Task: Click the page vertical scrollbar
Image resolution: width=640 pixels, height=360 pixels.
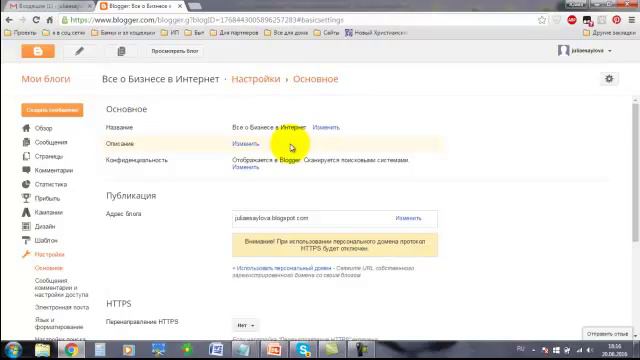Action: (635, 171)
